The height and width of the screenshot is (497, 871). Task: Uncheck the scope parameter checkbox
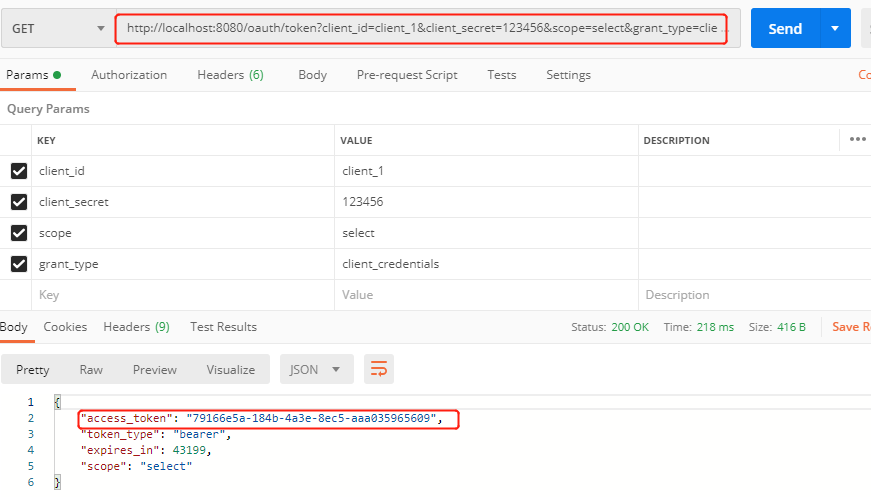coord(19,233)
